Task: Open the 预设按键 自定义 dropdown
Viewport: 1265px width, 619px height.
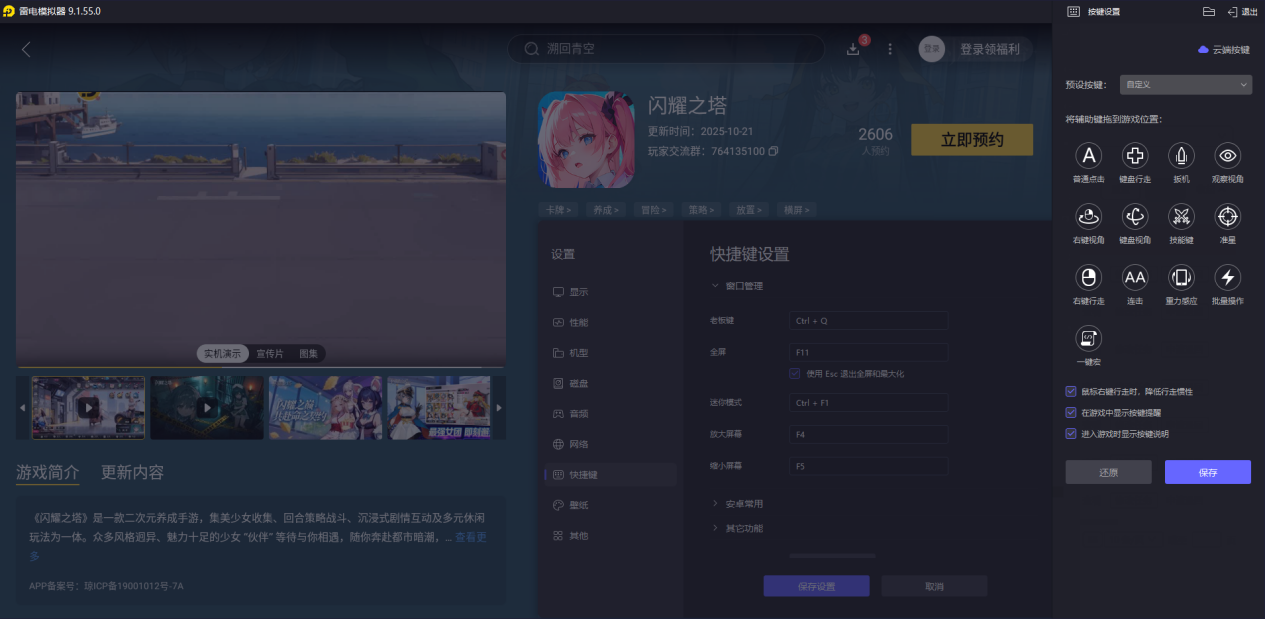Action: pos(1185,85)
